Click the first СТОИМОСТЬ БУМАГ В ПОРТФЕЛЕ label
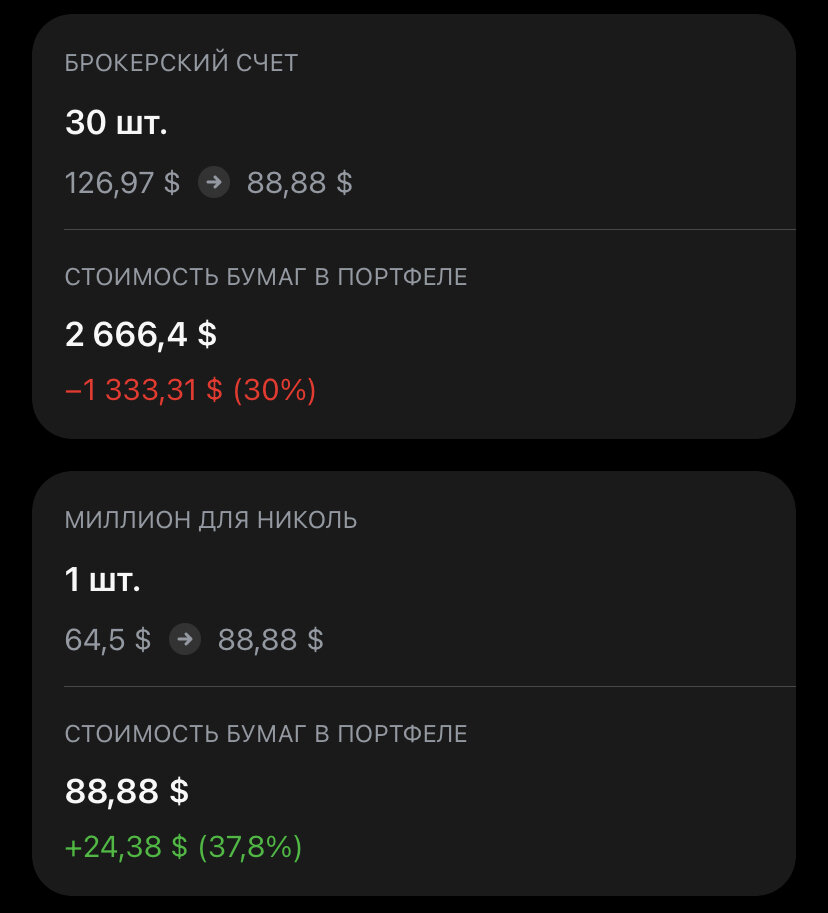Image resolution: width=828 pixels, height=913 pixels. (x=266, y=277)
